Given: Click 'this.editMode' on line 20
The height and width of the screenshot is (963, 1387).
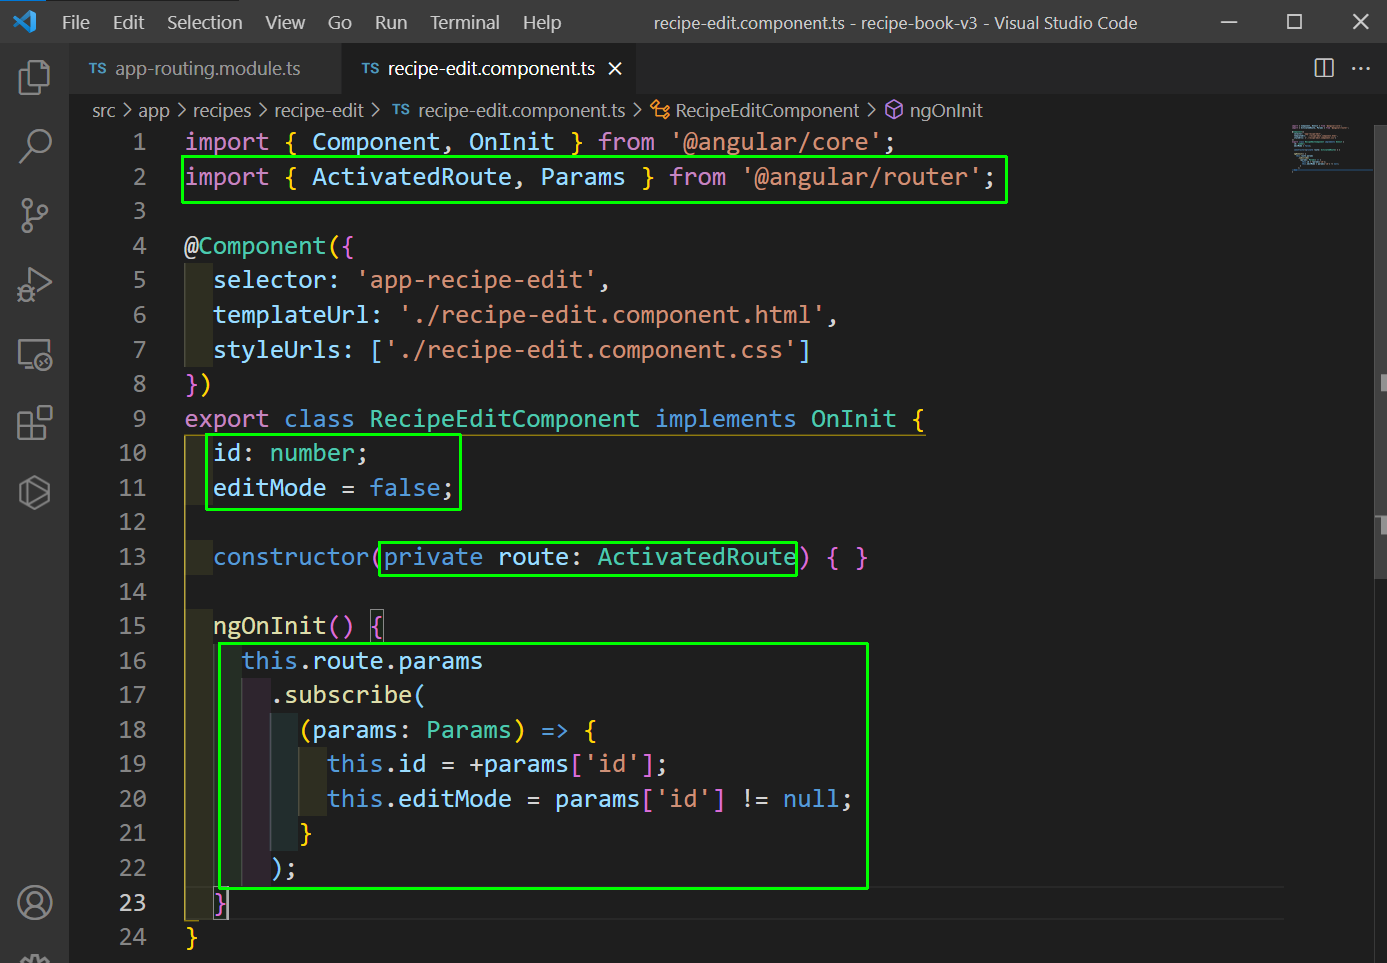Looking at the screenshot, I should [419, 799].
